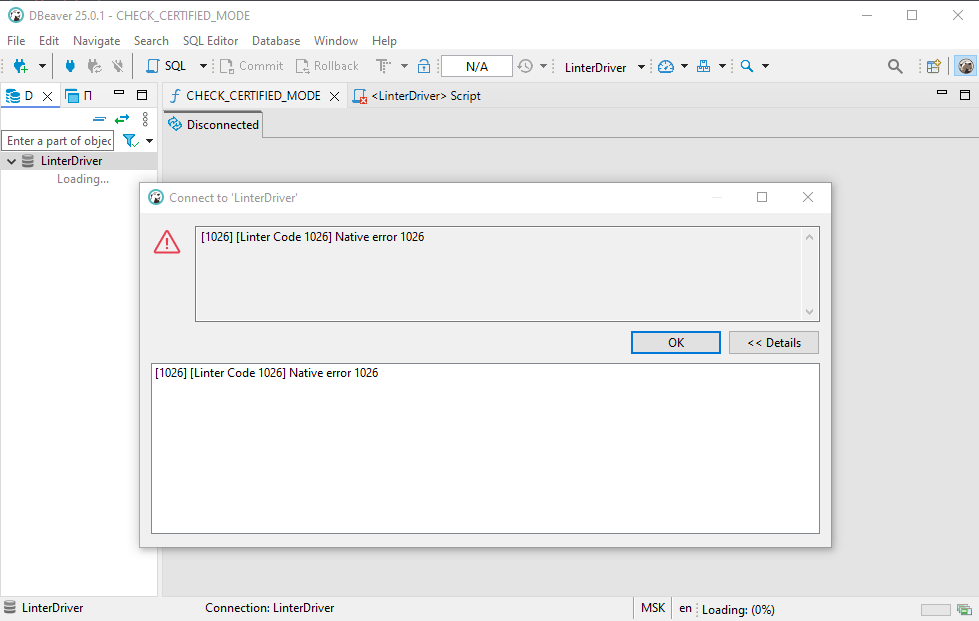Click the Open Perspective icon
979x621 pixels.
tap(933, 66)
